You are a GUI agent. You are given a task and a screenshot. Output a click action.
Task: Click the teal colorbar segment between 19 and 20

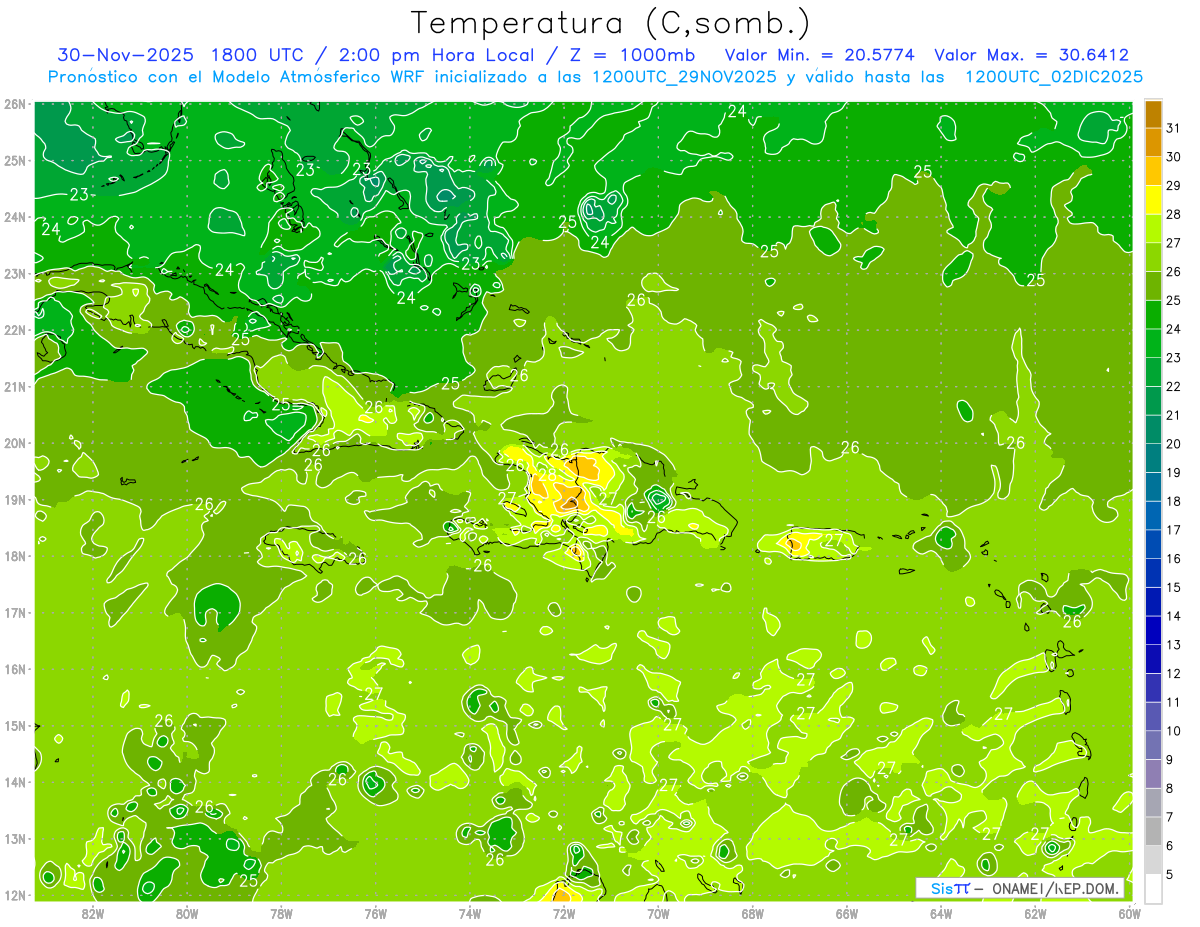1153,458
